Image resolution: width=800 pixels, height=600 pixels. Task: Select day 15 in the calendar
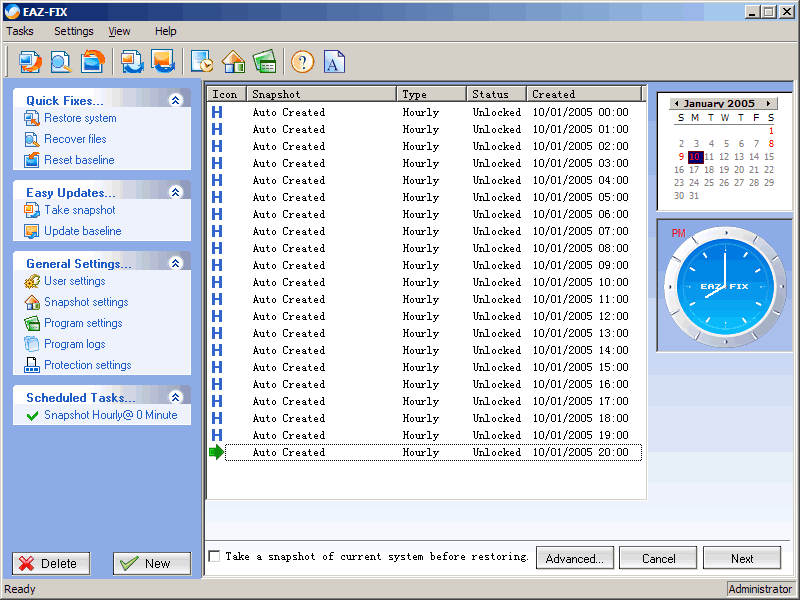tap(769, 157)
